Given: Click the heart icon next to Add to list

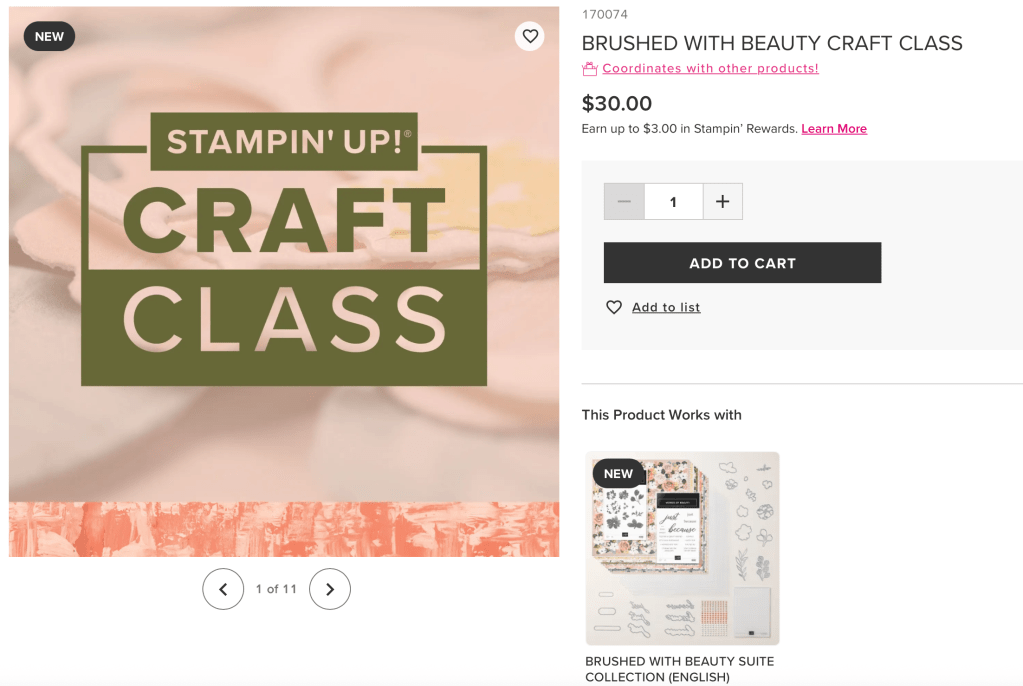Looking at the screenshot, I should (614, 307).
